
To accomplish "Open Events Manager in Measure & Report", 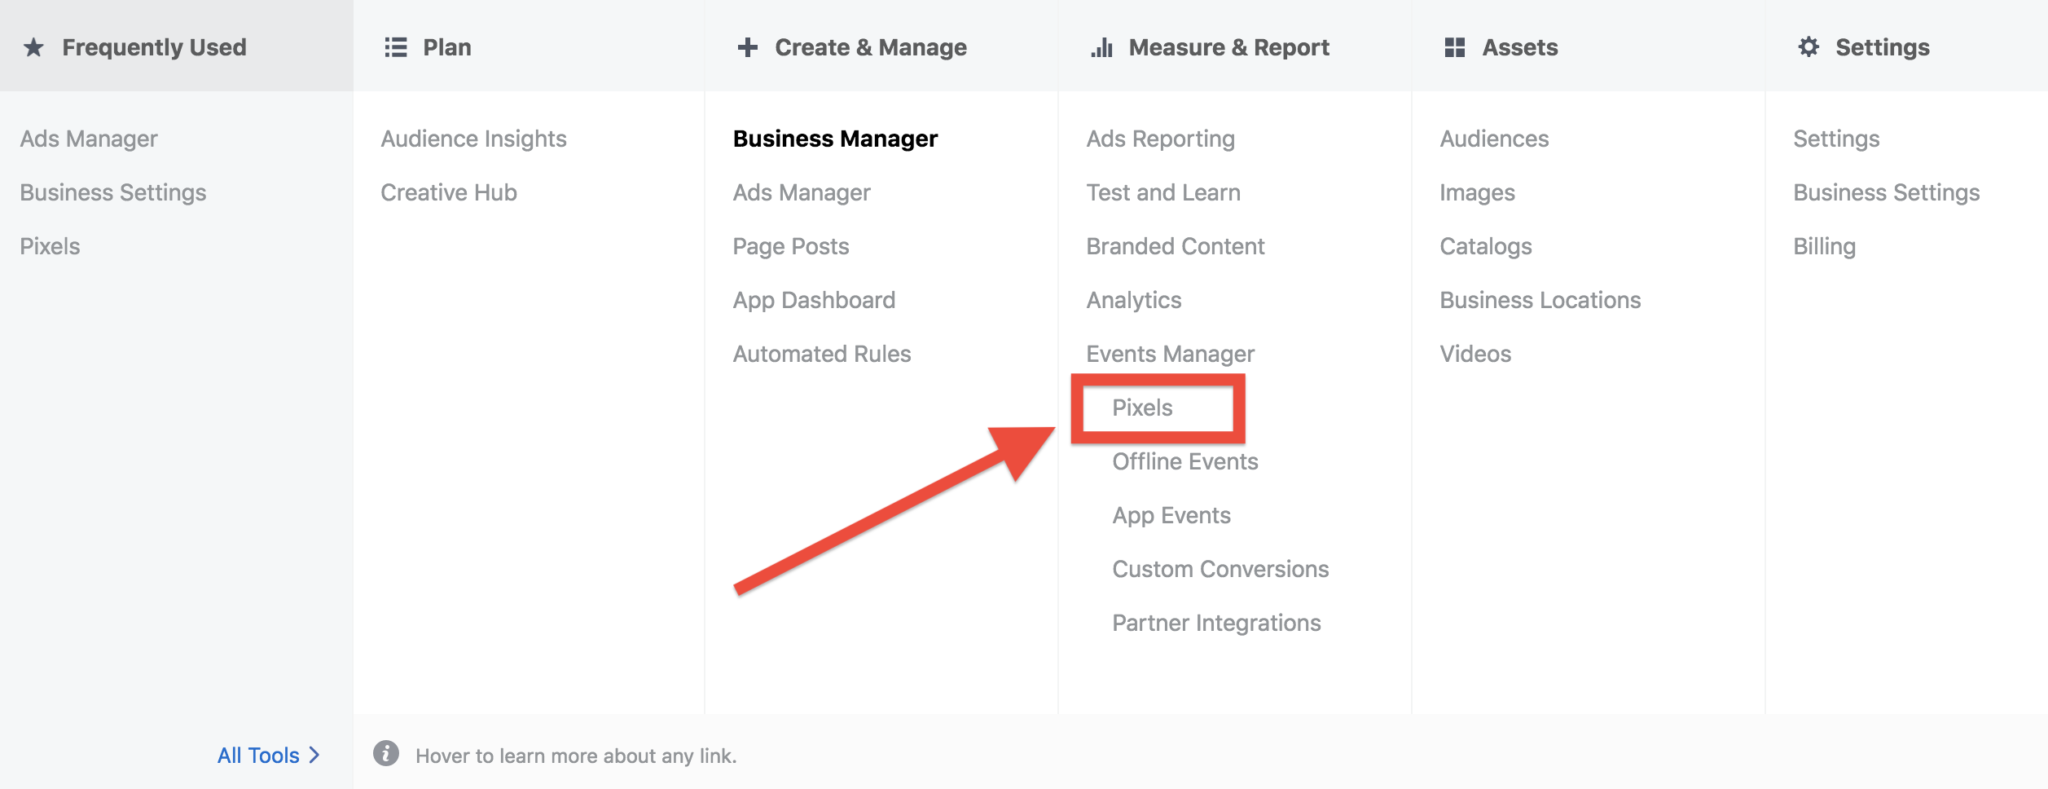I will point(1170,354).
